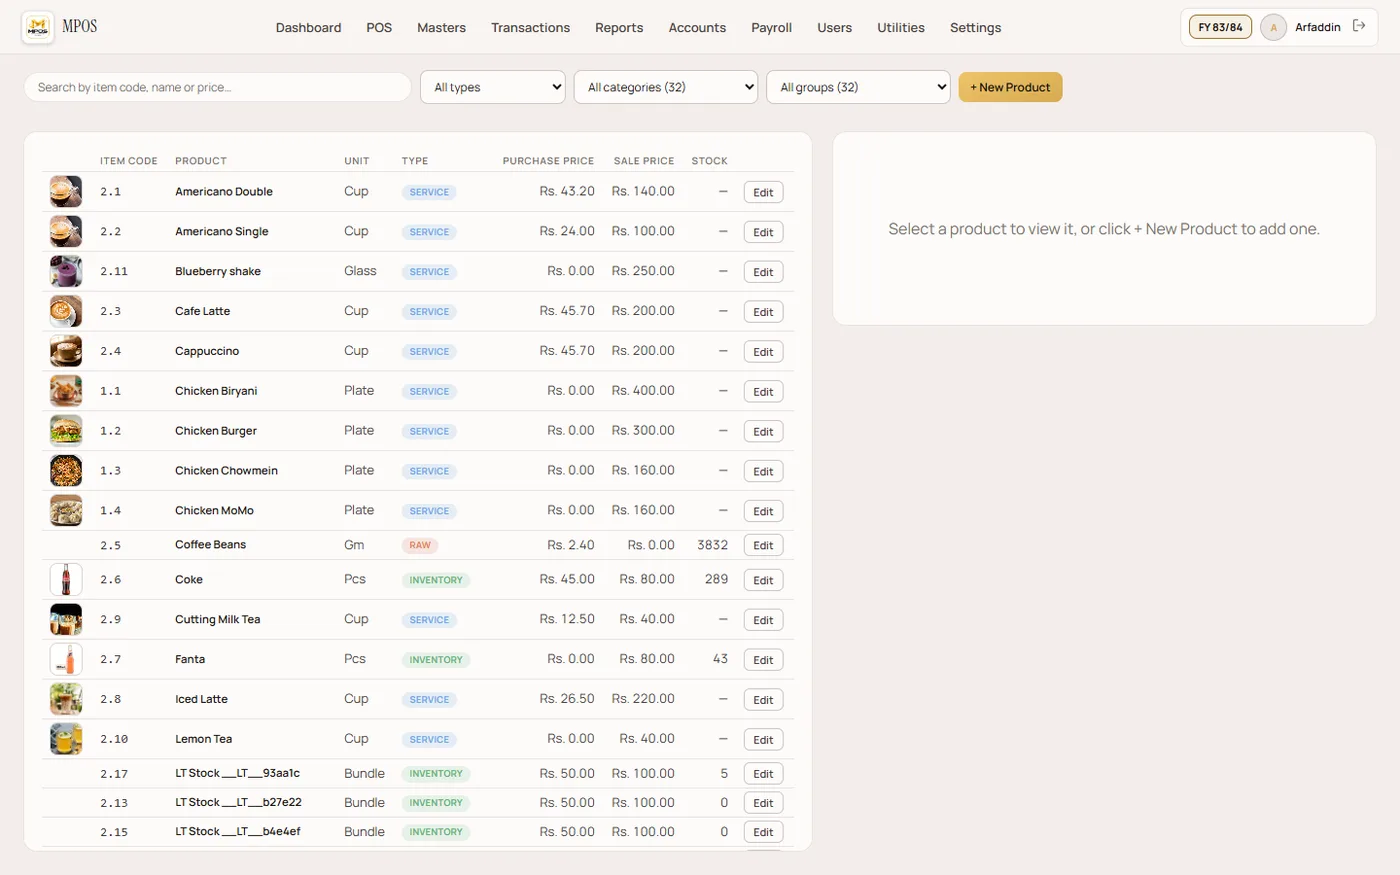The image size is (1400, 875).
Task: Open the Chicken Chowmein product image
Action: point(66,470)
